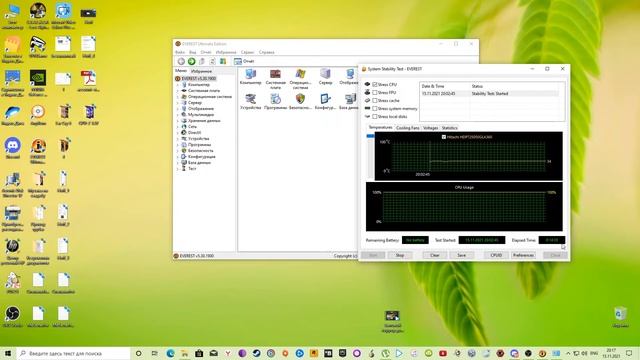Open the taskbar notification center icon
This screenshot has width=640, height=360.
[629, 353]
